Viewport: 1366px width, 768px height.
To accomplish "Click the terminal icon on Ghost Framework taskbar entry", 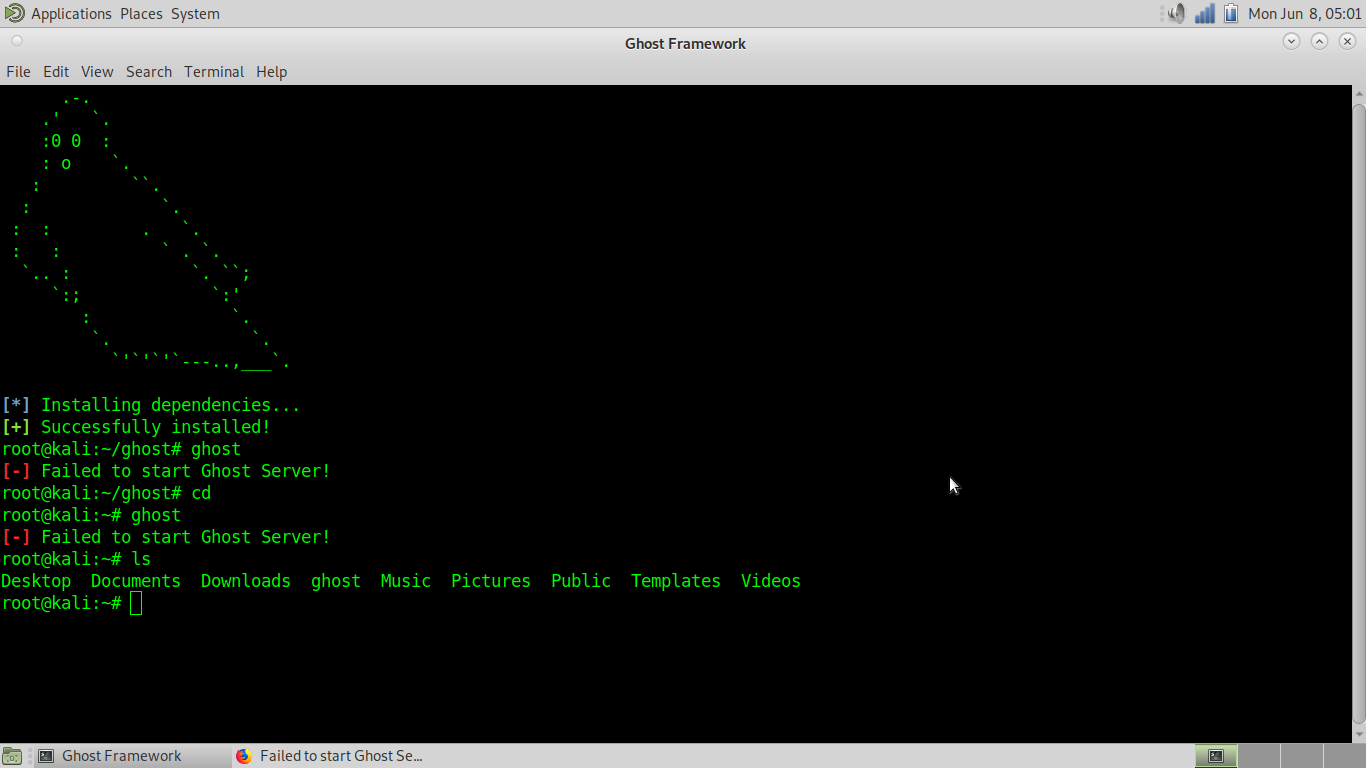I will click(44, 755).
